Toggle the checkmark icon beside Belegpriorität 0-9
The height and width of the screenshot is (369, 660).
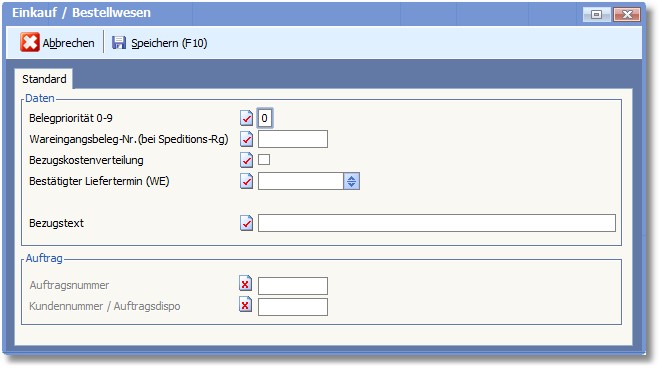(x=247, y=118)
